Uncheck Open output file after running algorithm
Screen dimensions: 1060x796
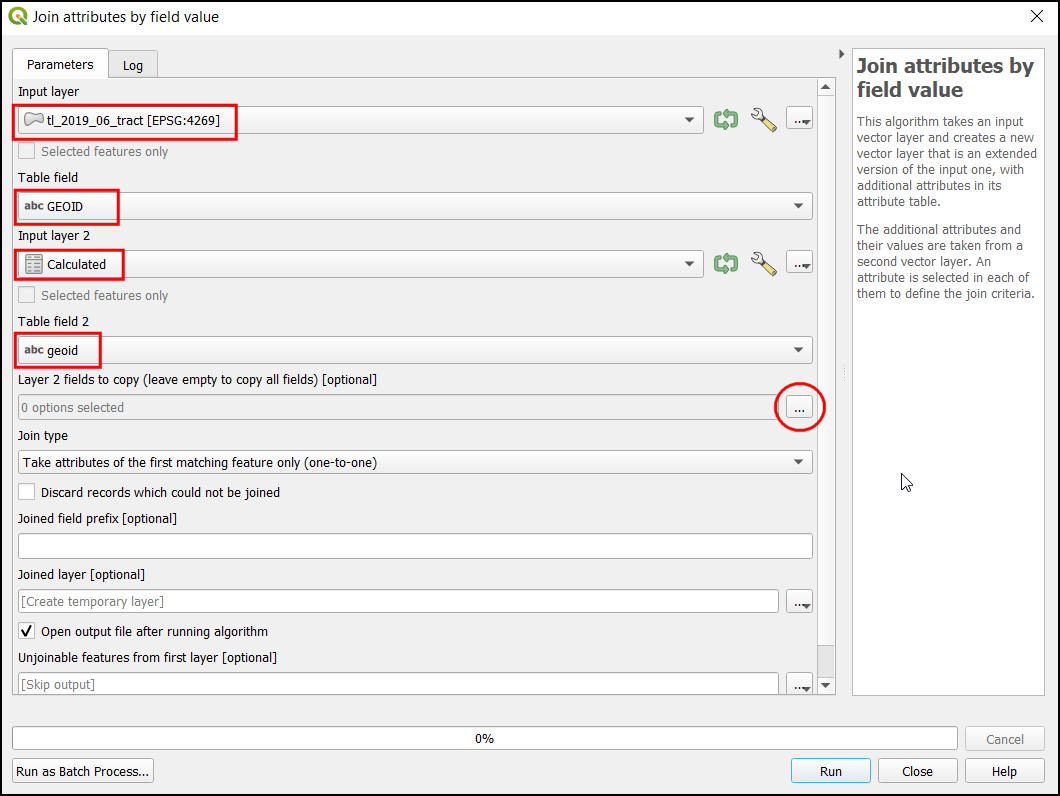pos(27,632)
